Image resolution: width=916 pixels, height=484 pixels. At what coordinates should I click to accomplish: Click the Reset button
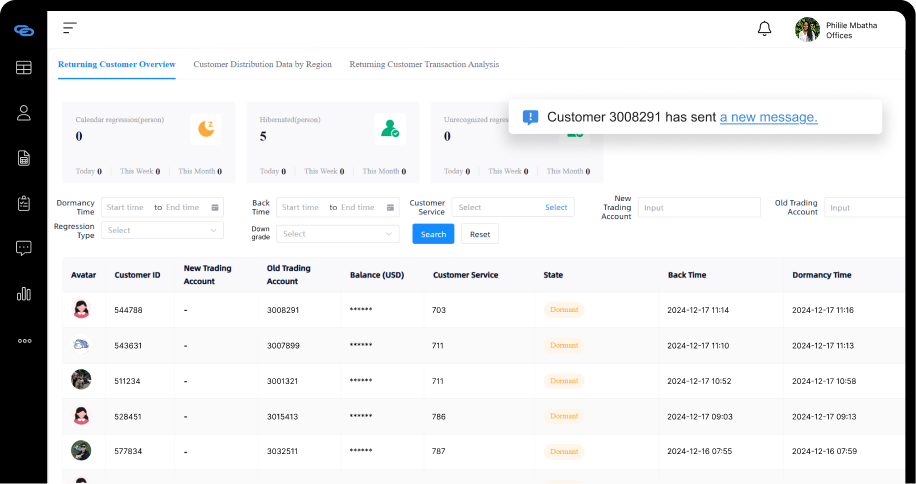pos(480,234)
